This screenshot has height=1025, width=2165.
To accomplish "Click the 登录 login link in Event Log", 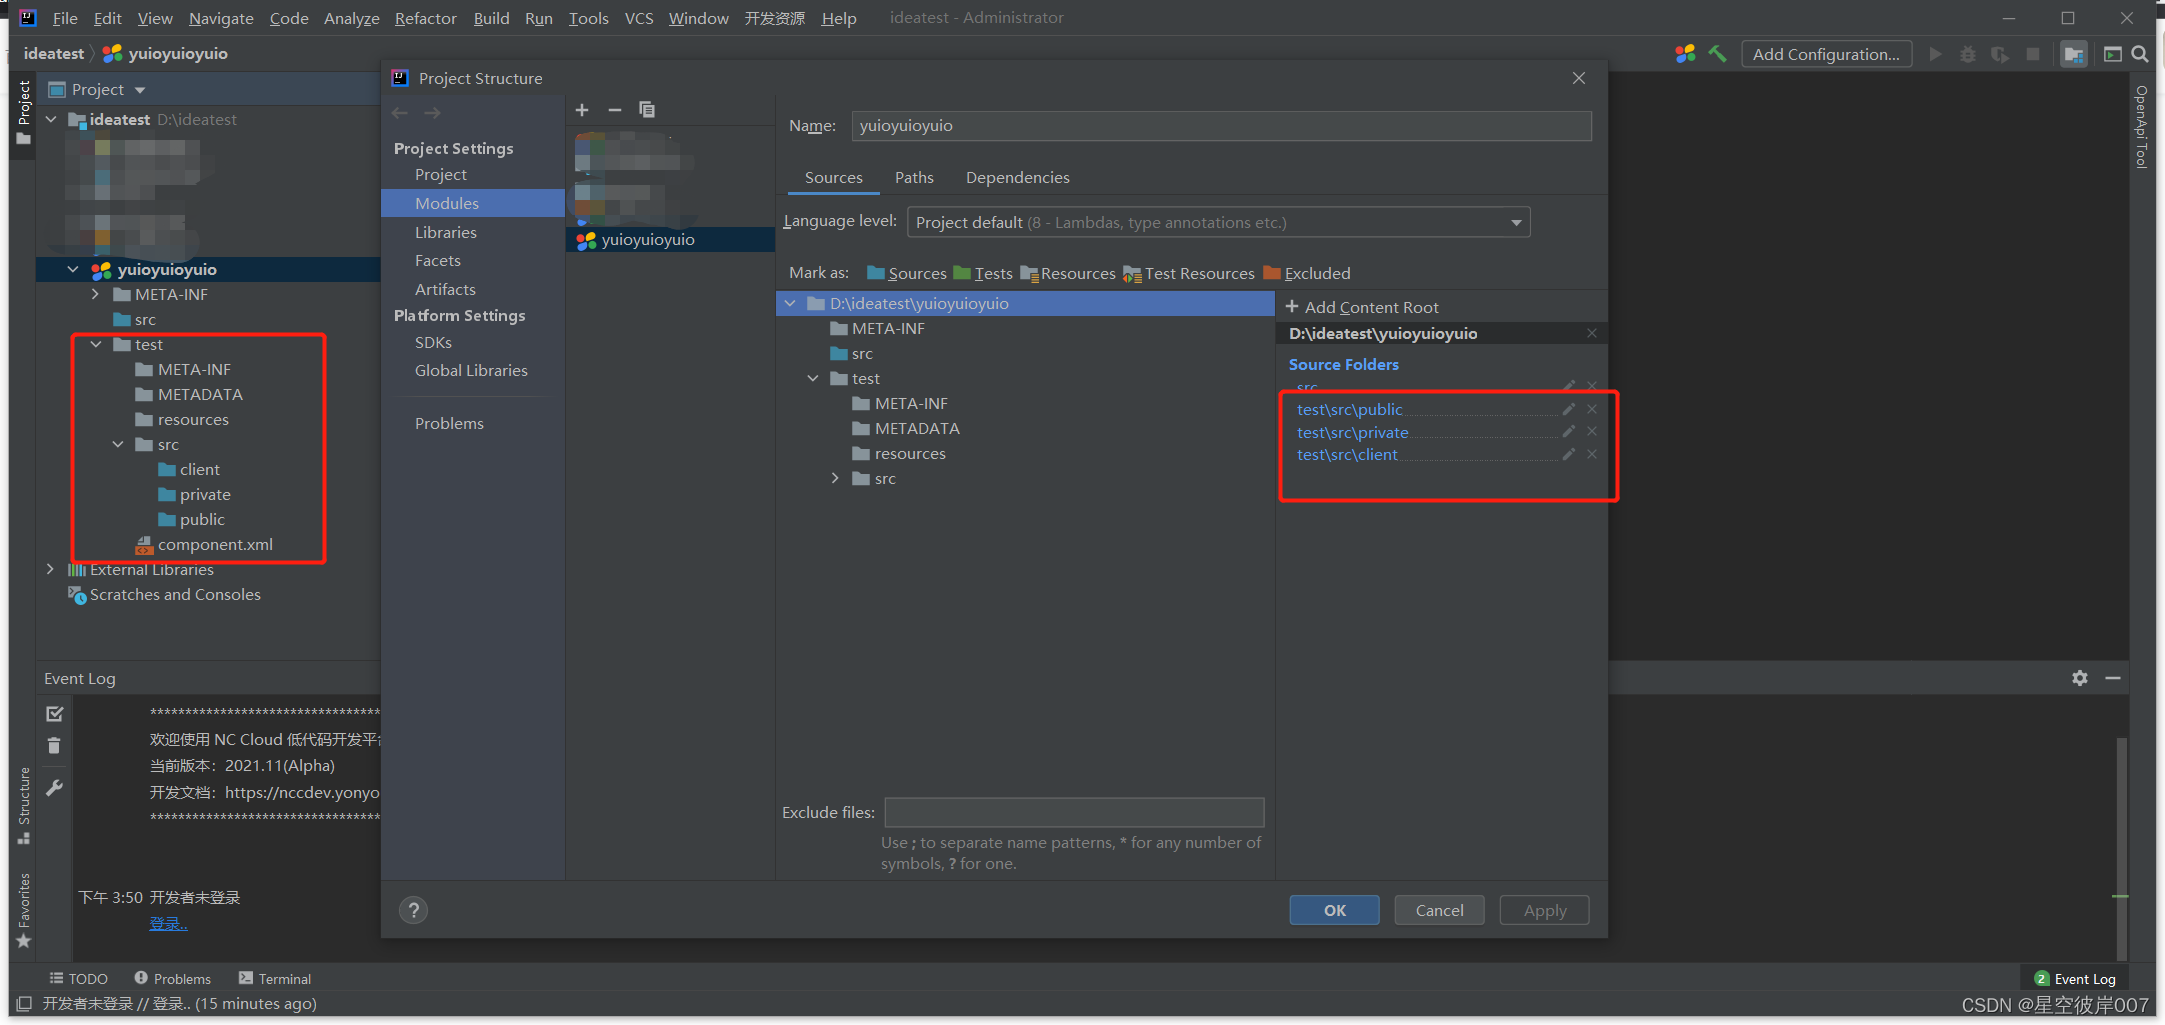I will [168, 923].
